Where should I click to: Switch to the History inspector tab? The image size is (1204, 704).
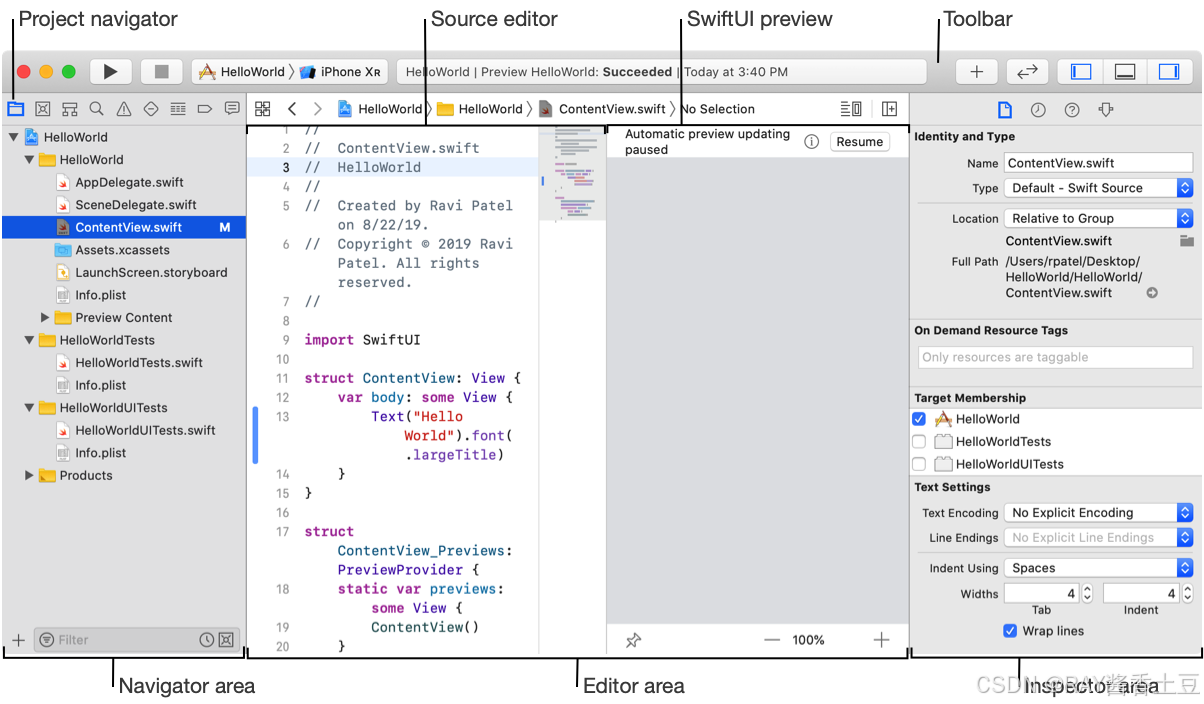click(x=1038, y=110)
